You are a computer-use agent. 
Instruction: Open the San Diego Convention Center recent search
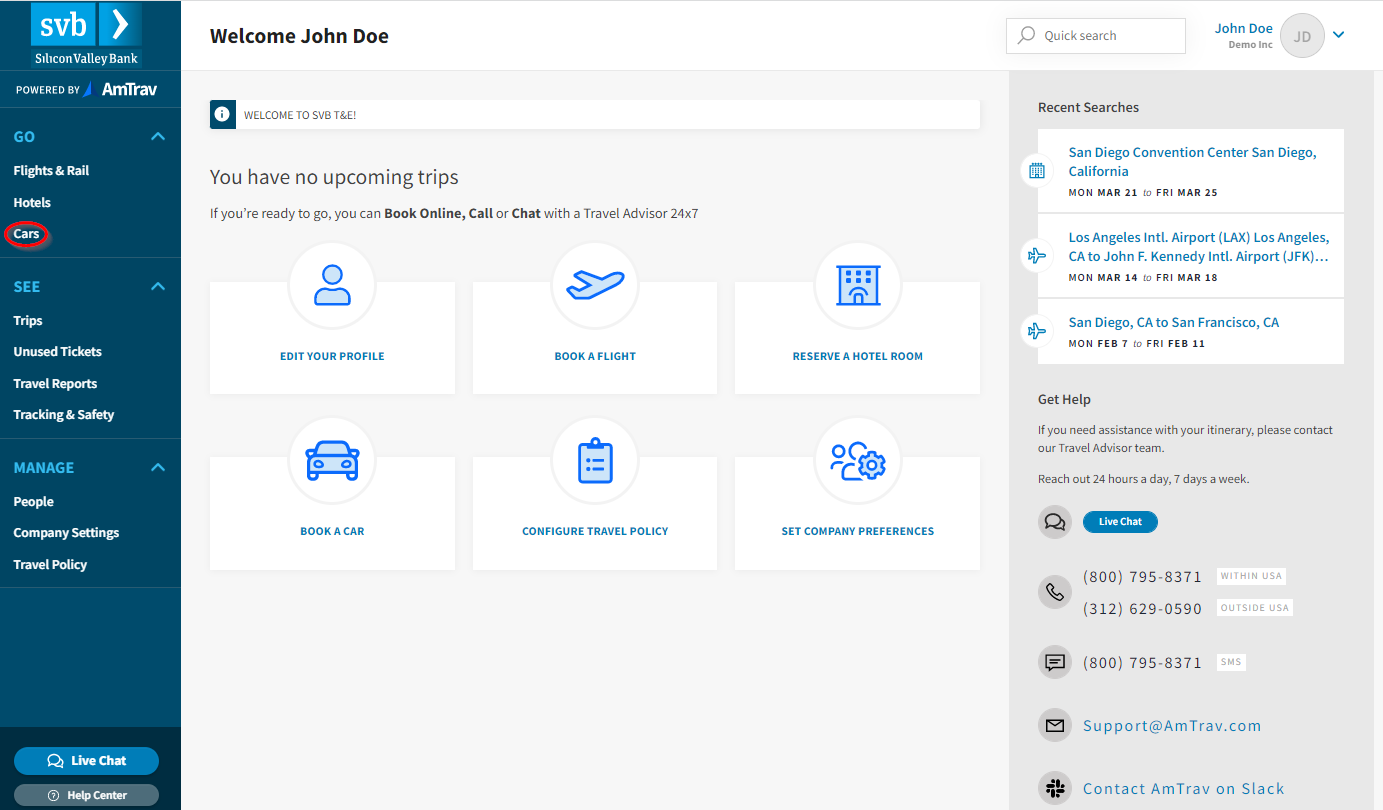[1191, 161]
